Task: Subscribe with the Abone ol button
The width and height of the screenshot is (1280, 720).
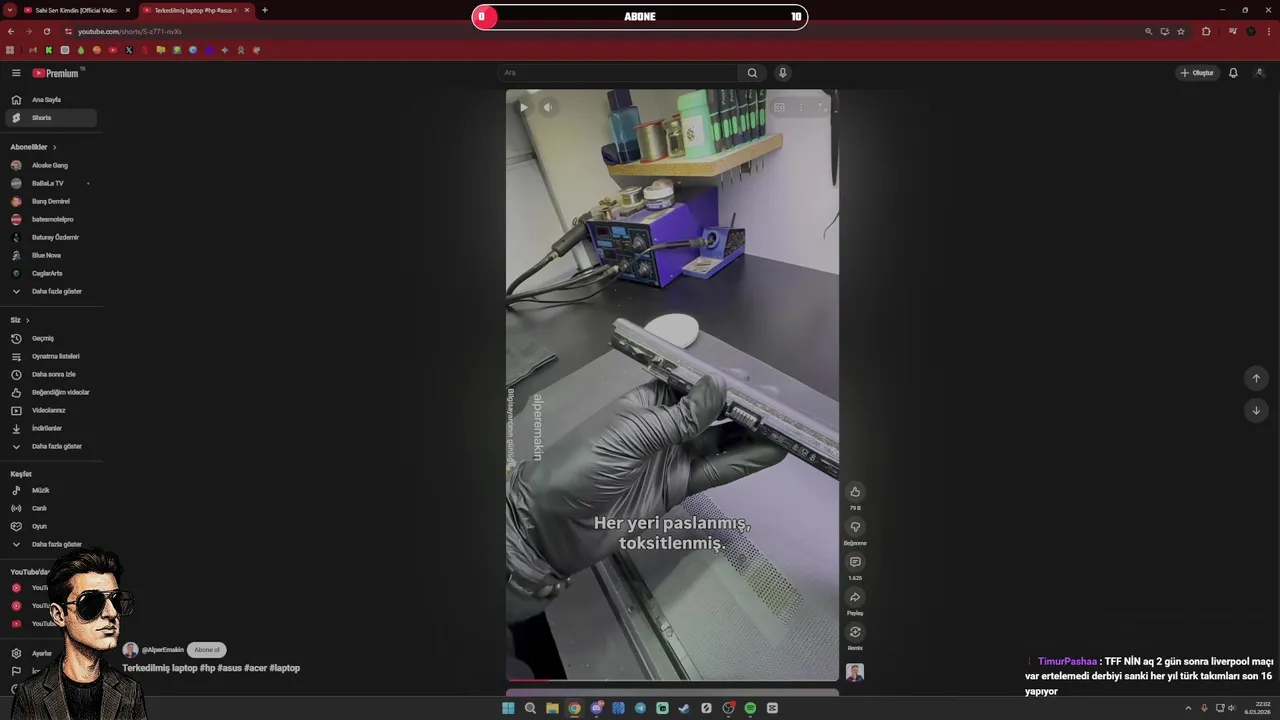Action: click(x=207, y=650)
